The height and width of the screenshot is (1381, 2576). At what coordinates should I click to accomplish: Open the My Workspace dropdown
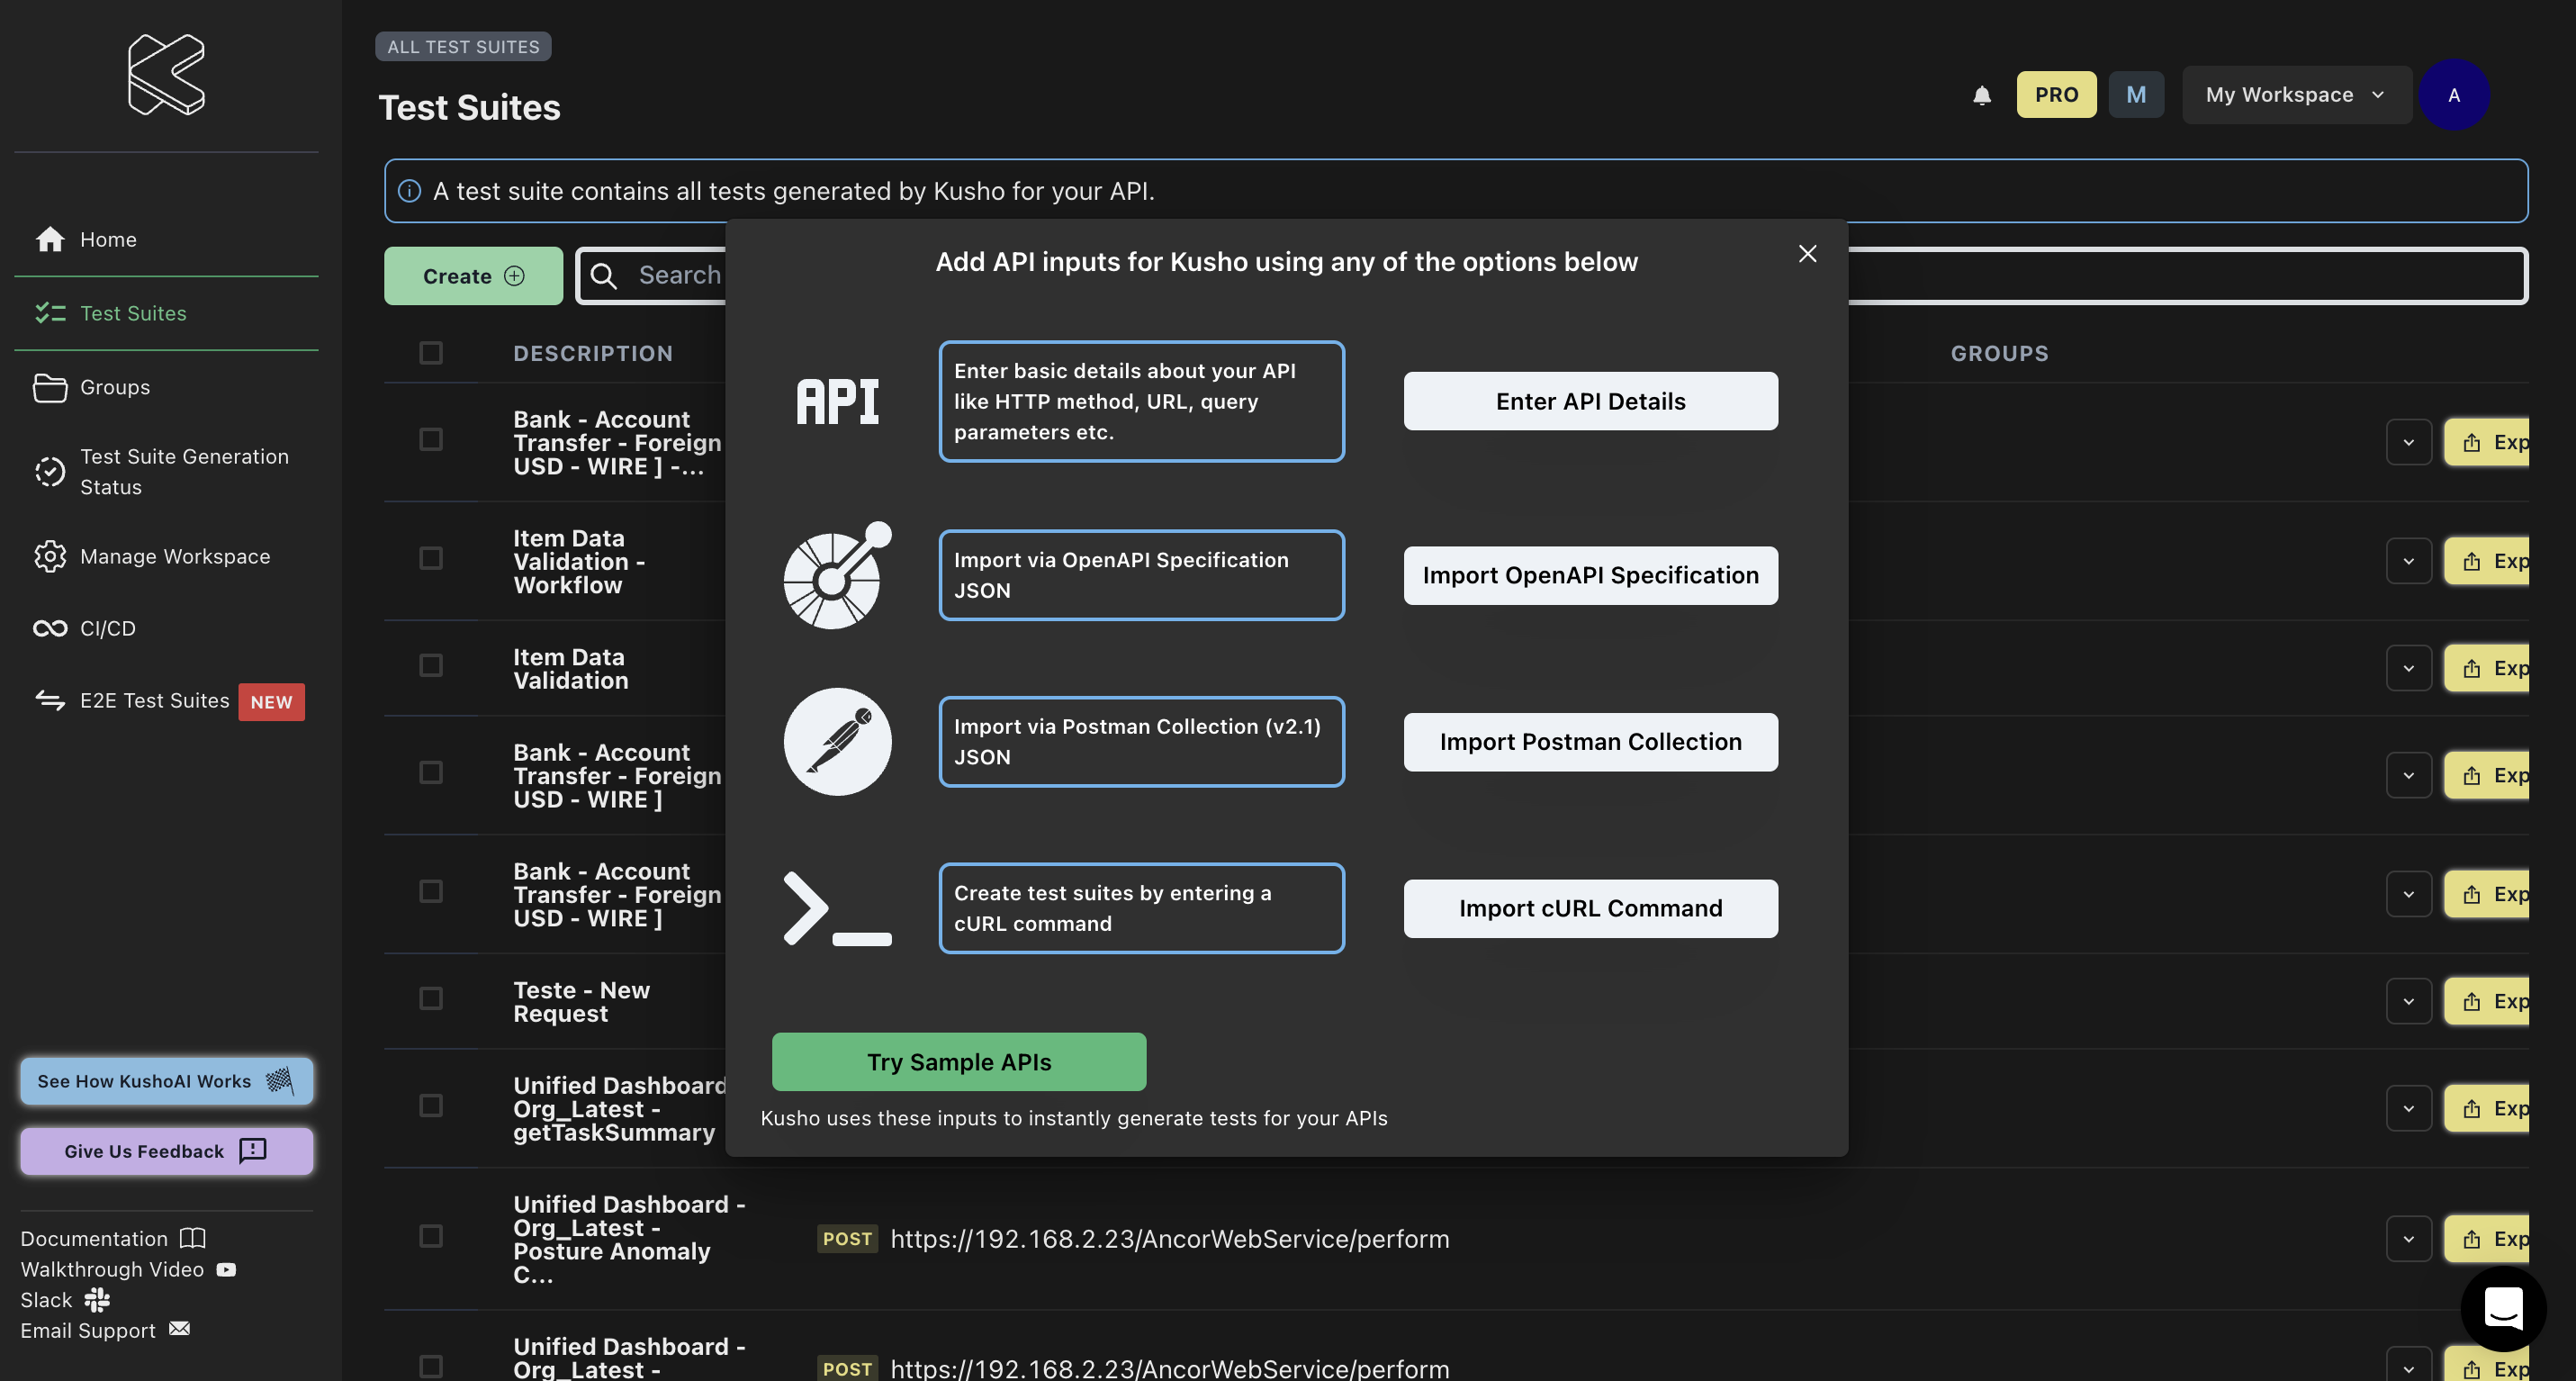2295,95
